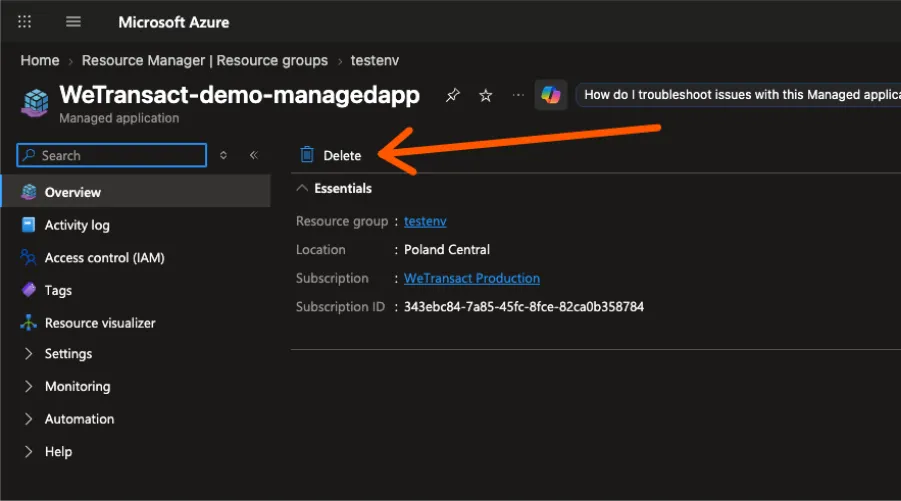Click the WeTransact-demo-managedapp title
The image size is (901, 501).
coord(240,95)
